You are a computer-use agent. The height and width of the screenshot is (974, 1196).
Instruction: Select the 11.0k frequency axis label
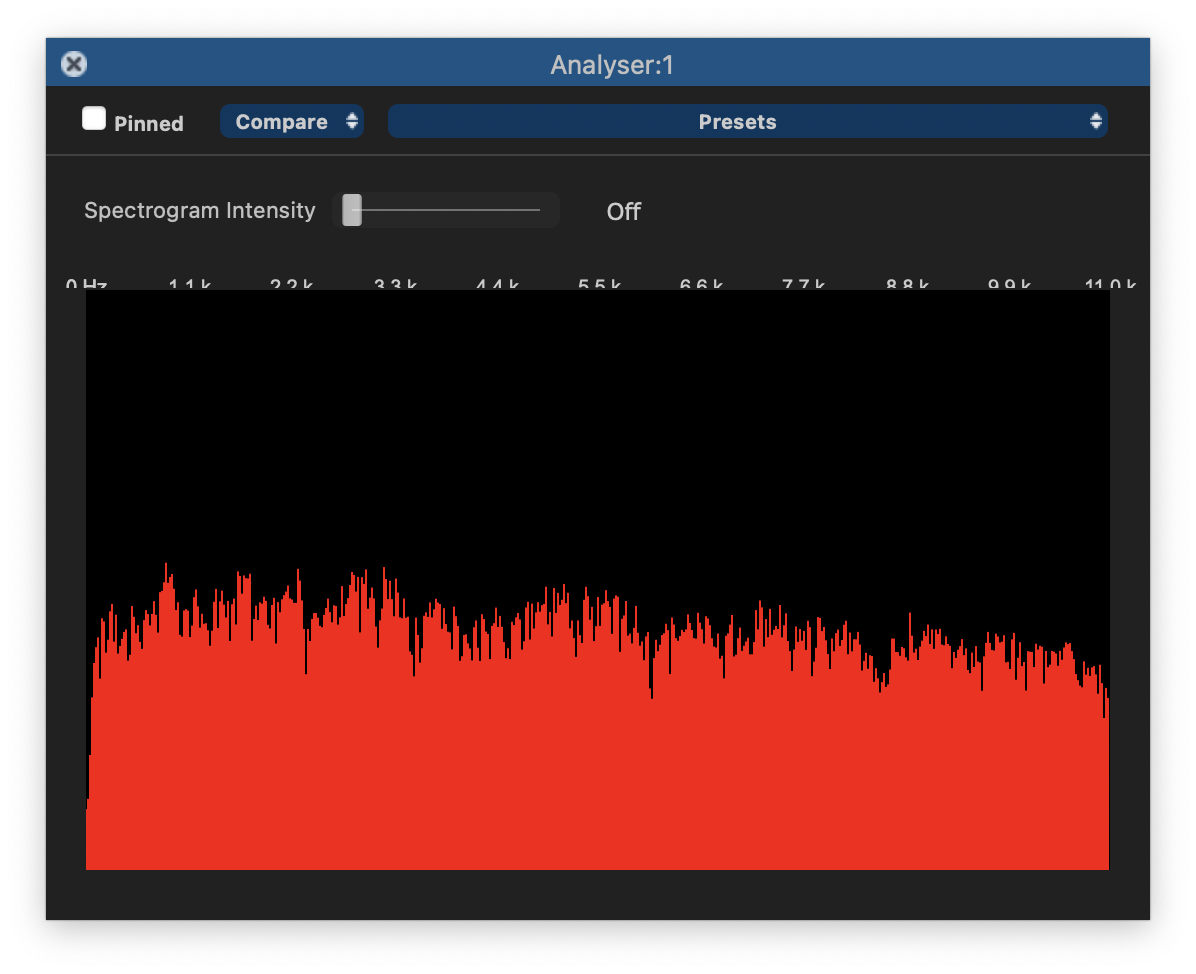(1110, 285)
